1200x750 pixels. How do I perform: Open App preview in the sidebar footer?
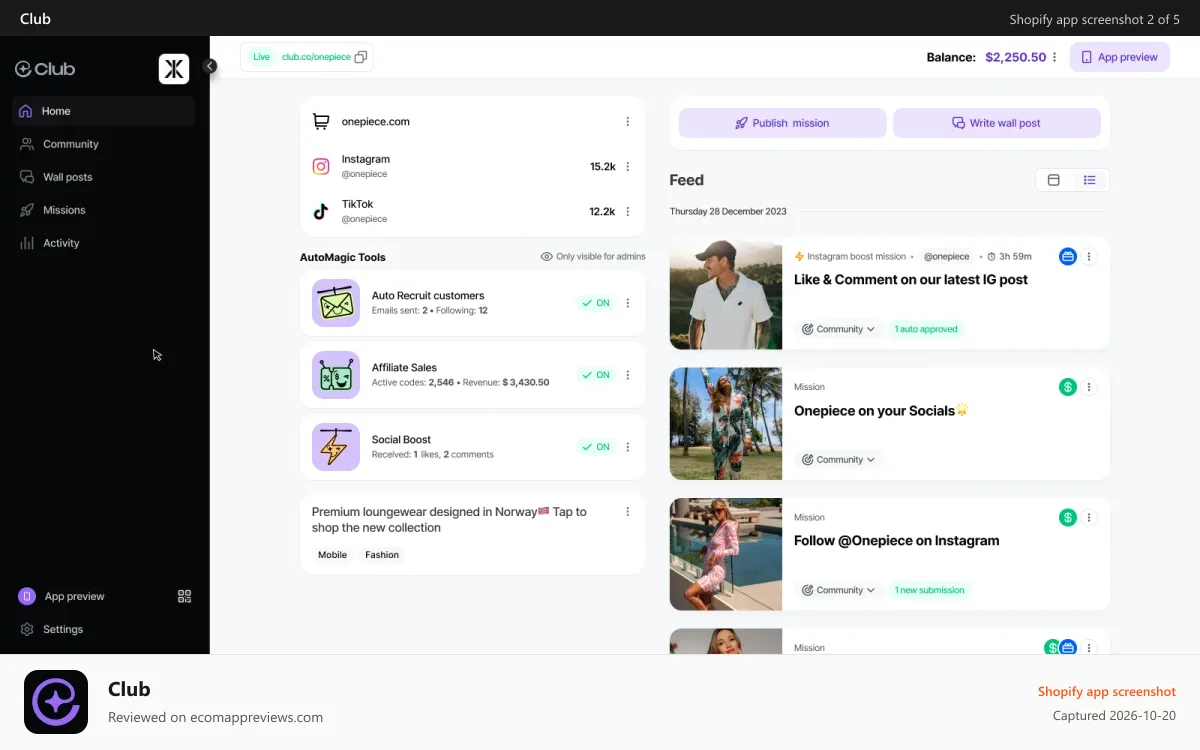(62, 596)
